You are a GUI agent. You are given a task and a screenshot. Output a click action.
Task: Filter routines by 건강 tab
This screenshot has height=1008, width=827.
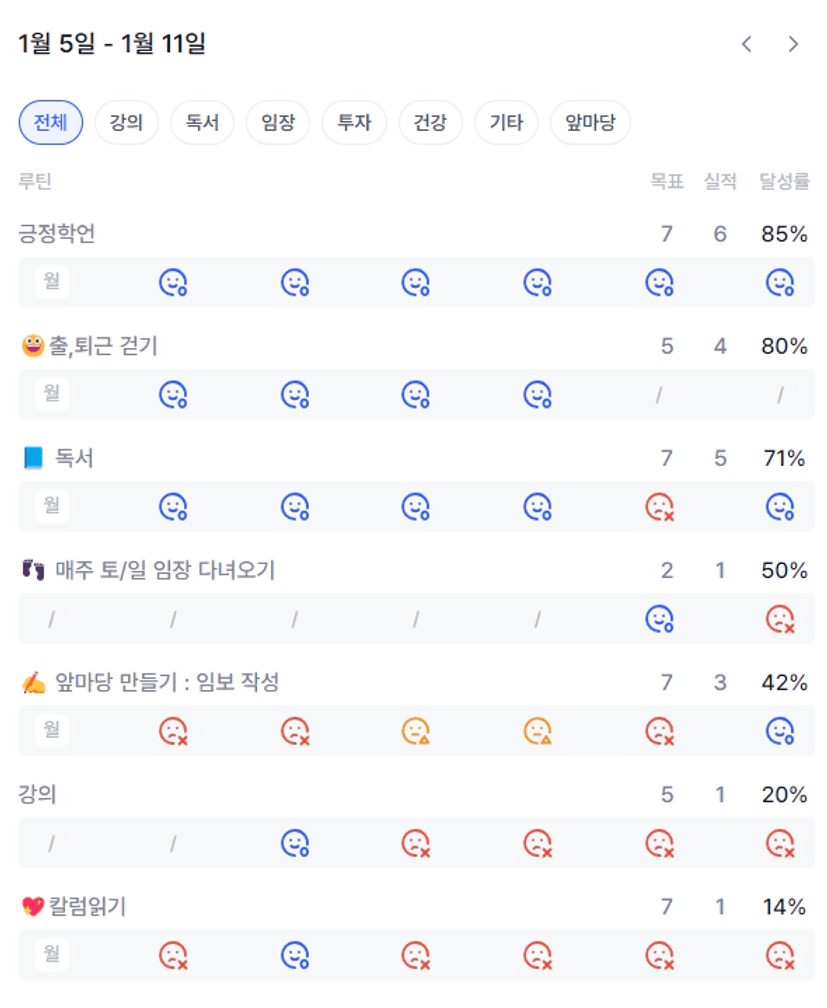click(x=430, y=123)
